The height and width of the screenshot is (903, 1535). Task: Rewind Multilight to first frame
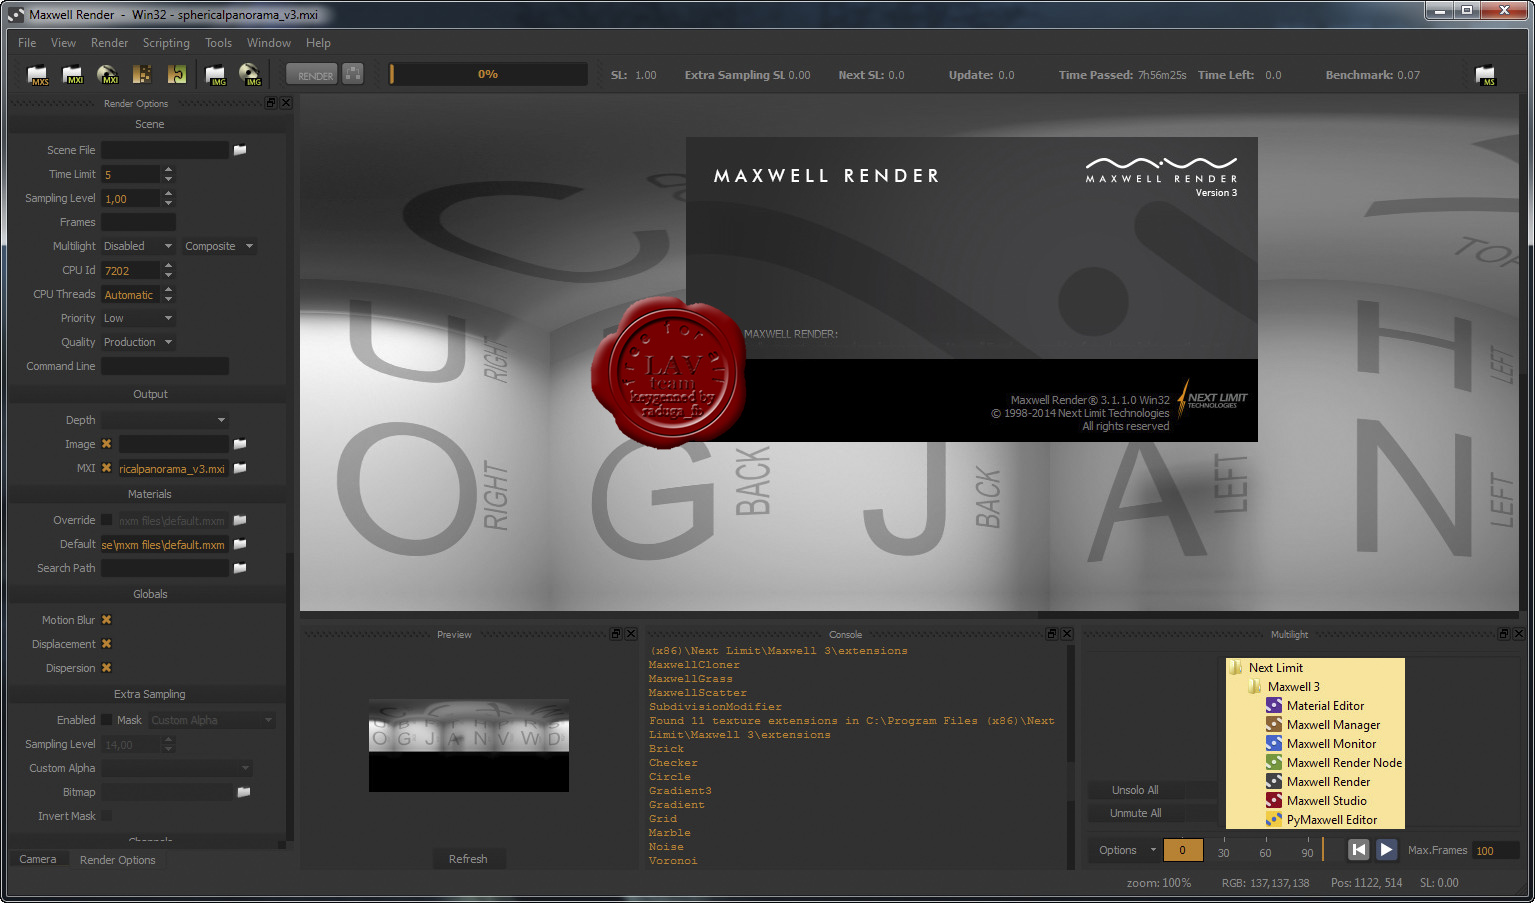1358,850
